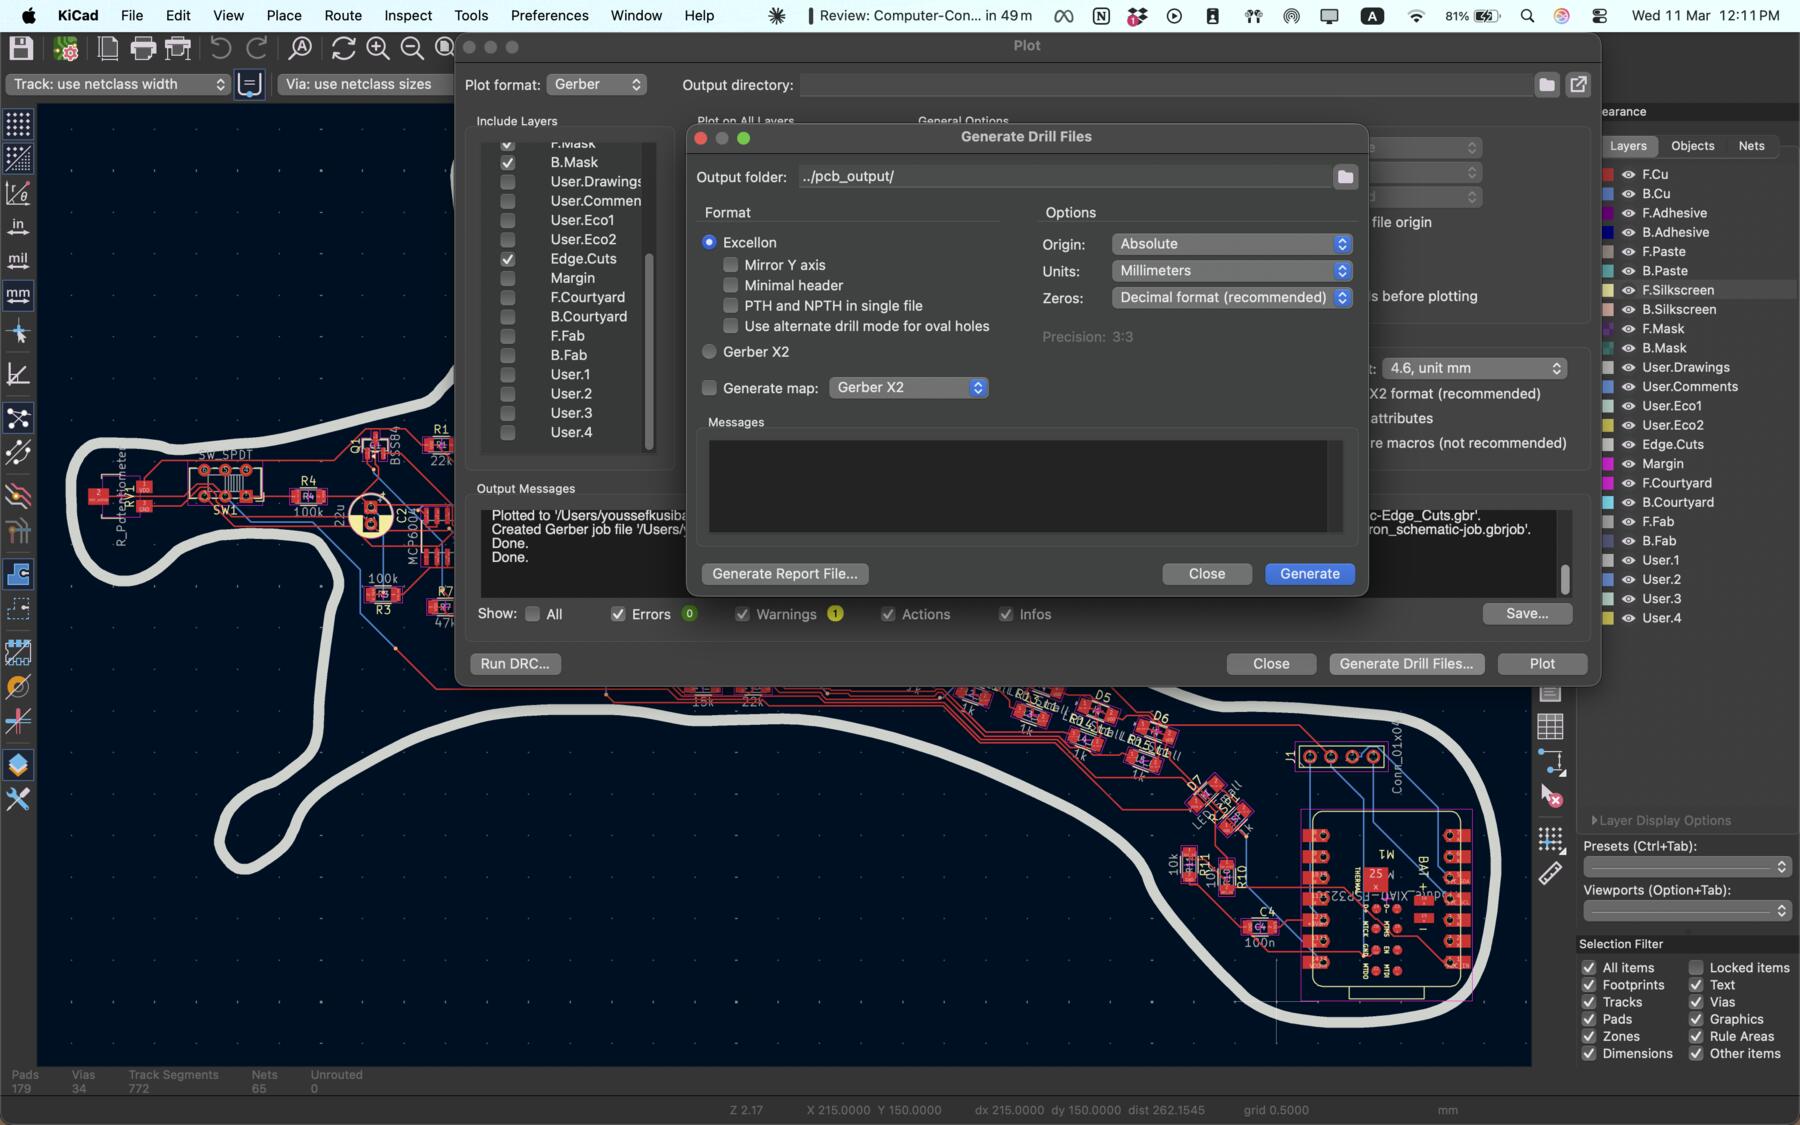Click the Run DRC button
The image size is (1800, 1125).
coord(514,664)
